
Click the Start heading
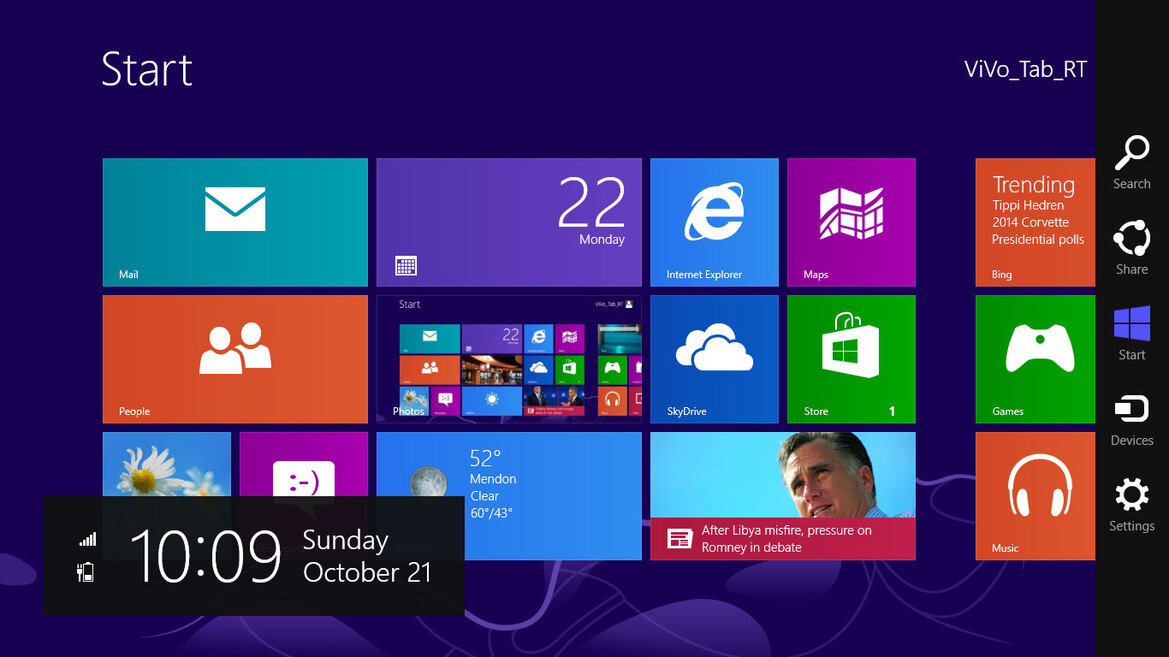(147, 69)
